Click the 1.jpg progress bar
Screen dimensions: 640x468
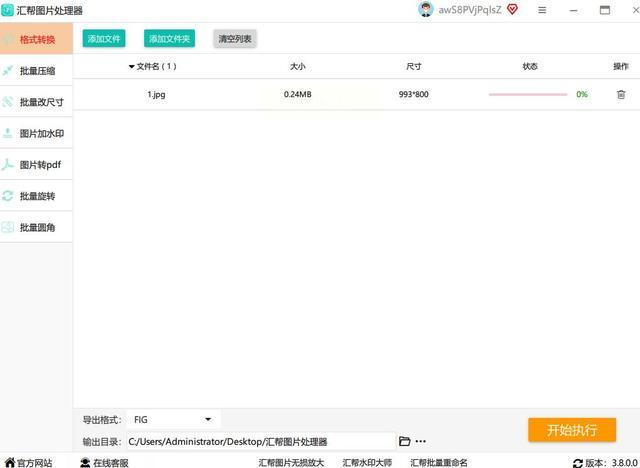coord(528,94)
